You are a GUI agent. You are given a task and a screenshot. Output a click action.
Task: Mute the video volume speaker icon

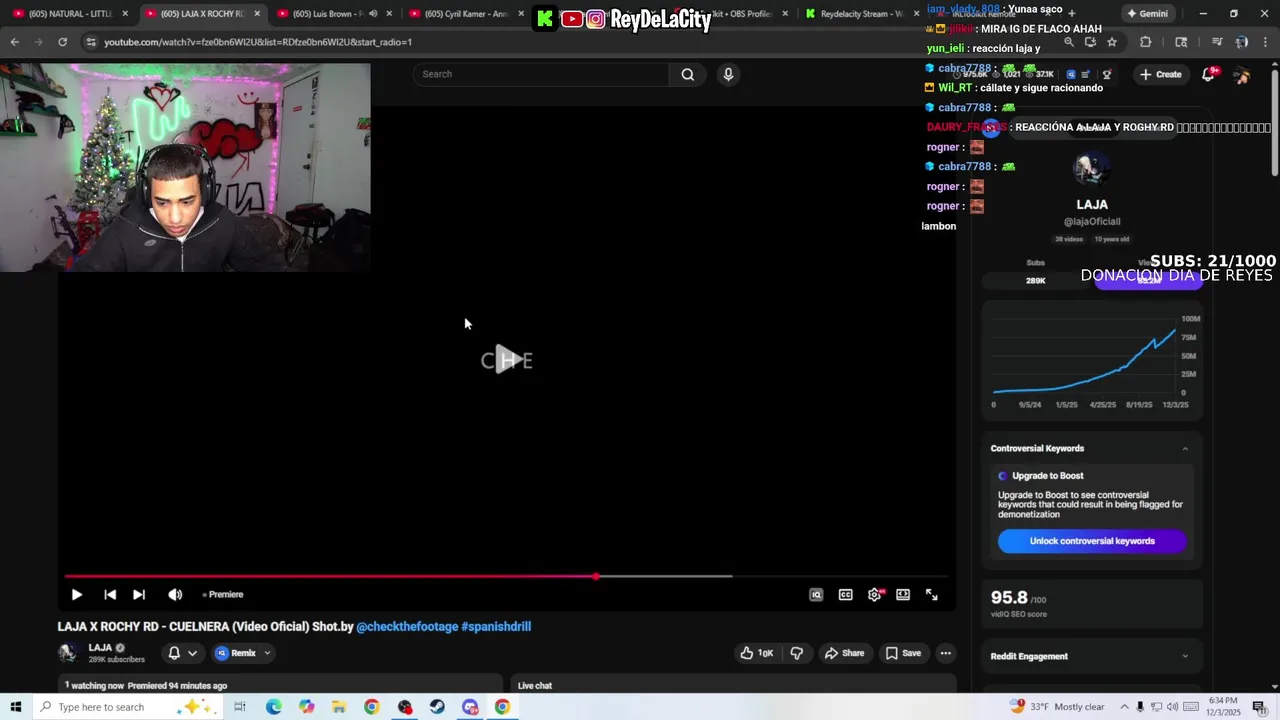point(175,594)
